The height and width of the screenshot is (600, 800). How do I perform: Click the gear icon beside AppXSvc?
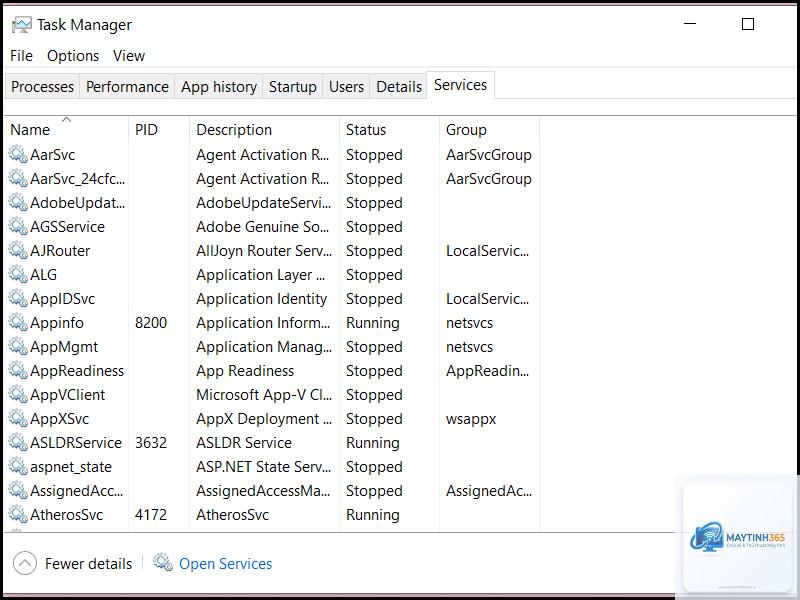click(18, 418)
